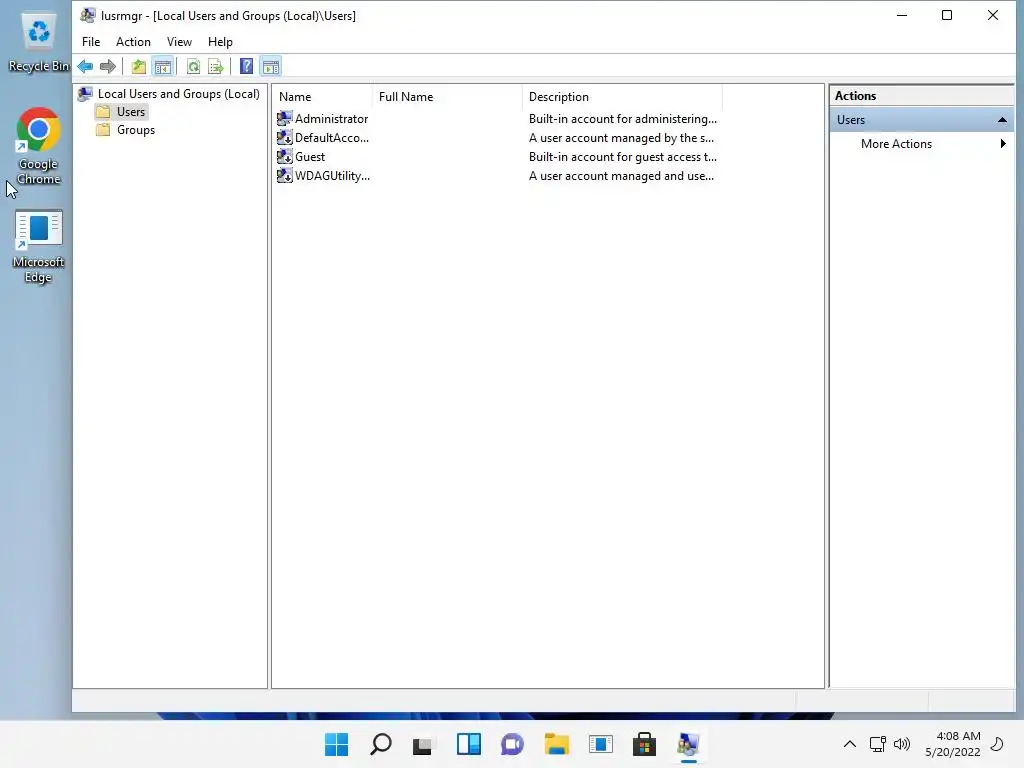Click Settings-like app icon on taskbar
Image resolution: width=1024 pixels, height=768 pixels.
click(600, 744)
